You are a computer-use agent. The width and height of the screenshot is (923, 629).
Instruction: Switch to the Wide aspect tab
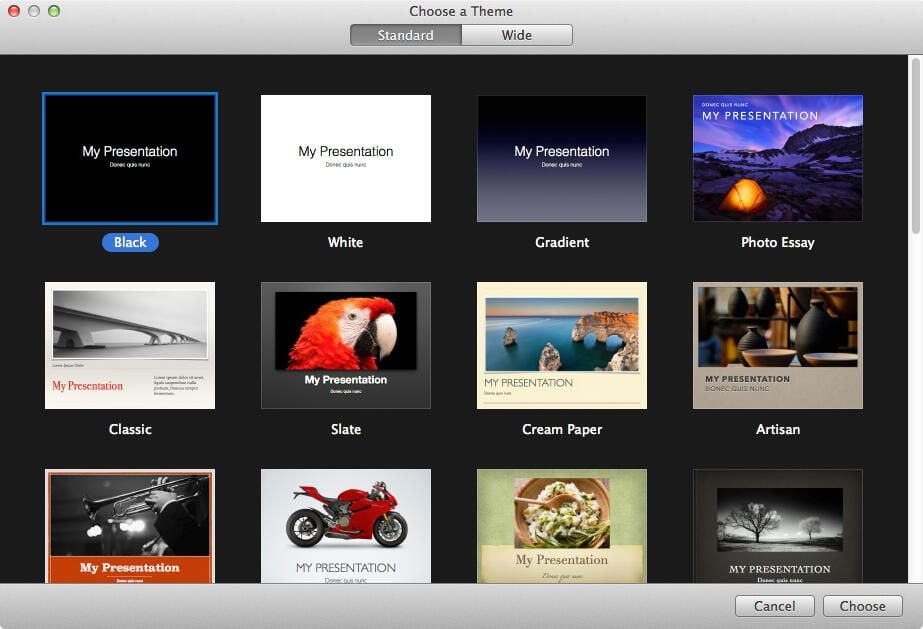[x=517, y=35]
